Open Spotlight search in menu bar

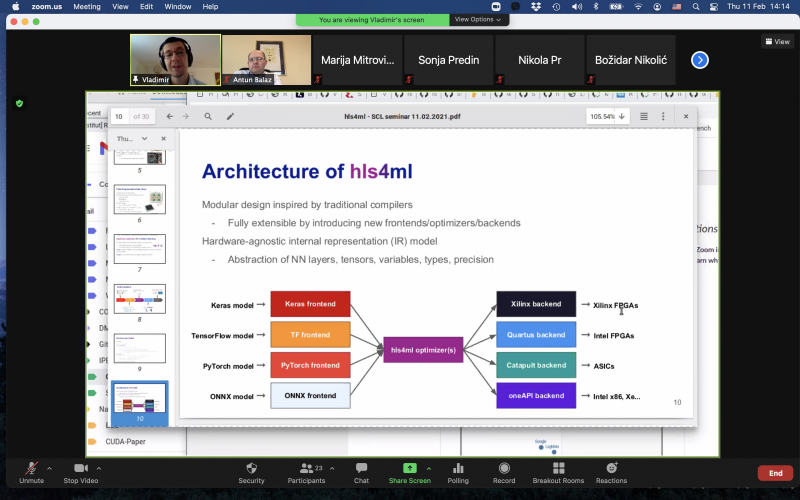[x=696, y=7]
